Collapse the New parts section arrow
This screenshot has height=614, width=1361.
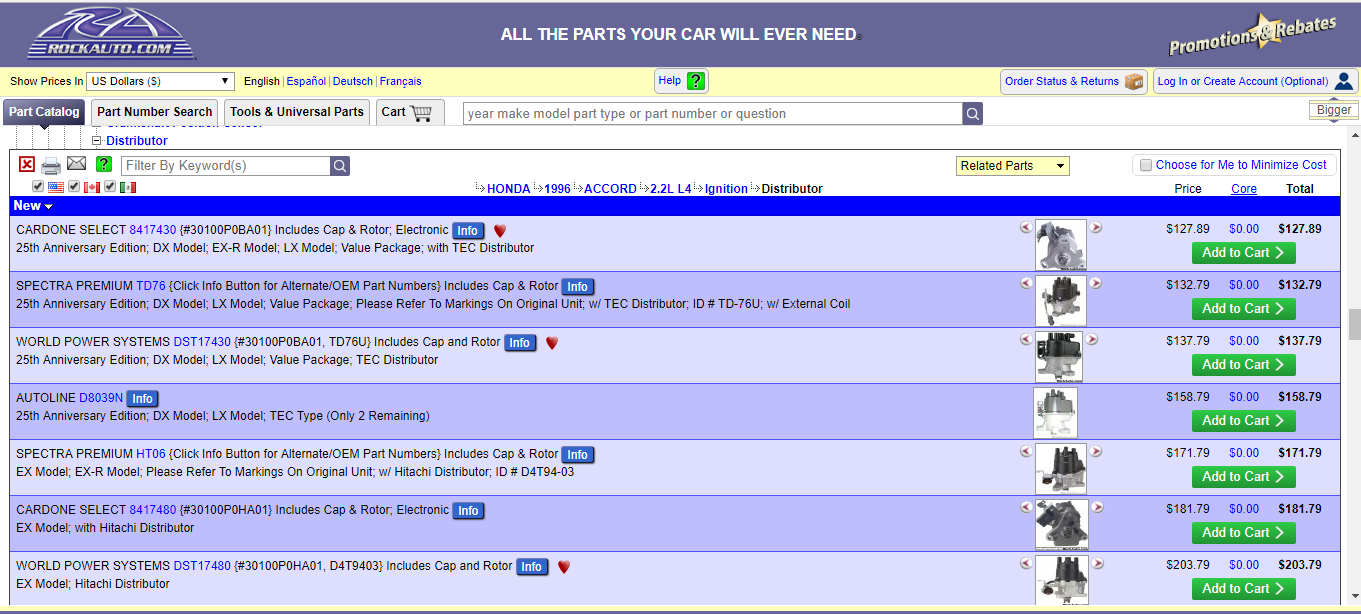47,206
